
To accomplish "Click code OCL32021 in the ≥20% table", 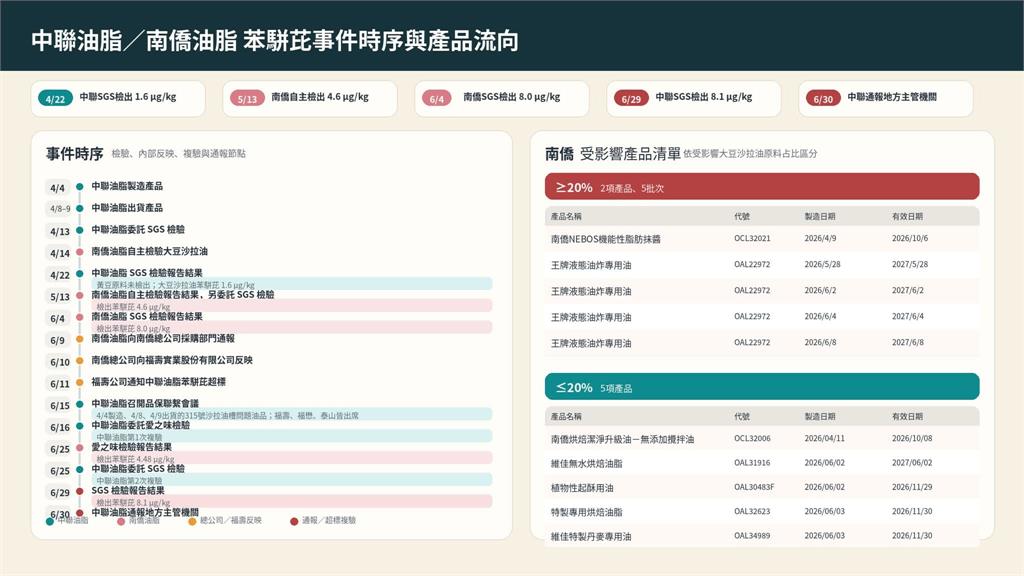I will pyautogui.click(x=752, y=238).
